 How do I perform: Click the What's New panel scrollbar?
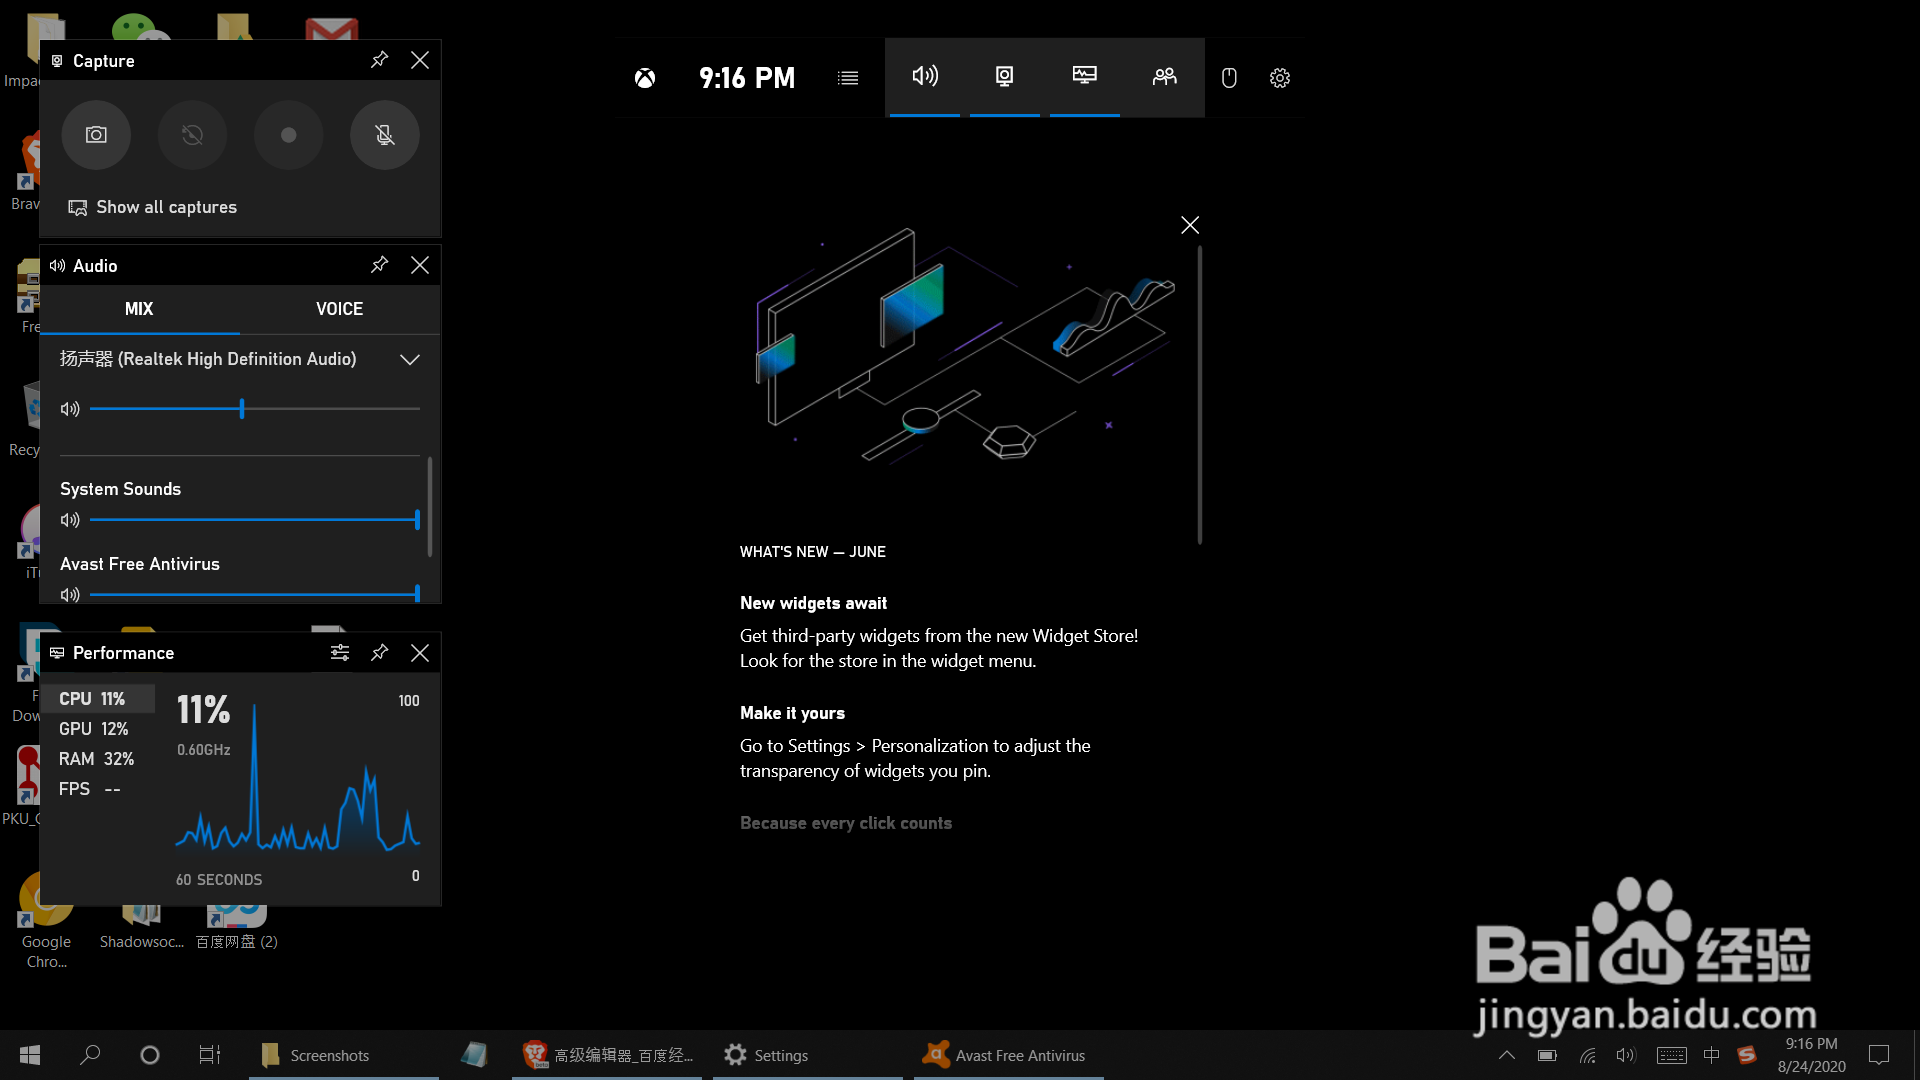point(1200,395)
